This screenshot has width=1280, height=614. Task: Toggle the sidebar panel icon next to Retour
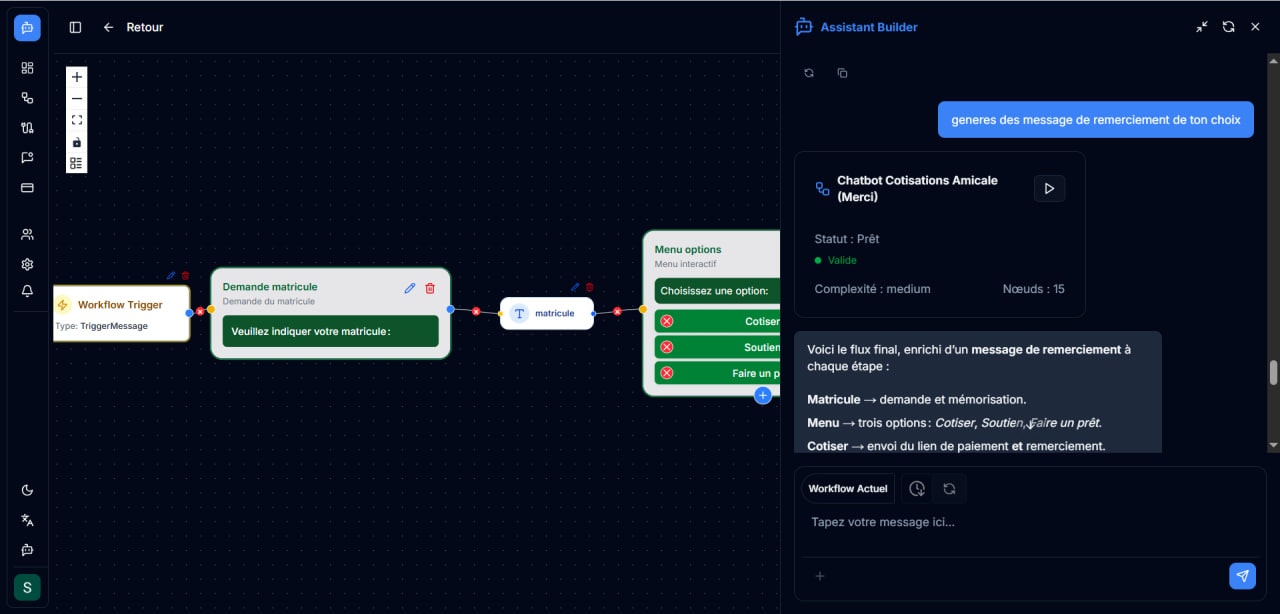[75, 27]
